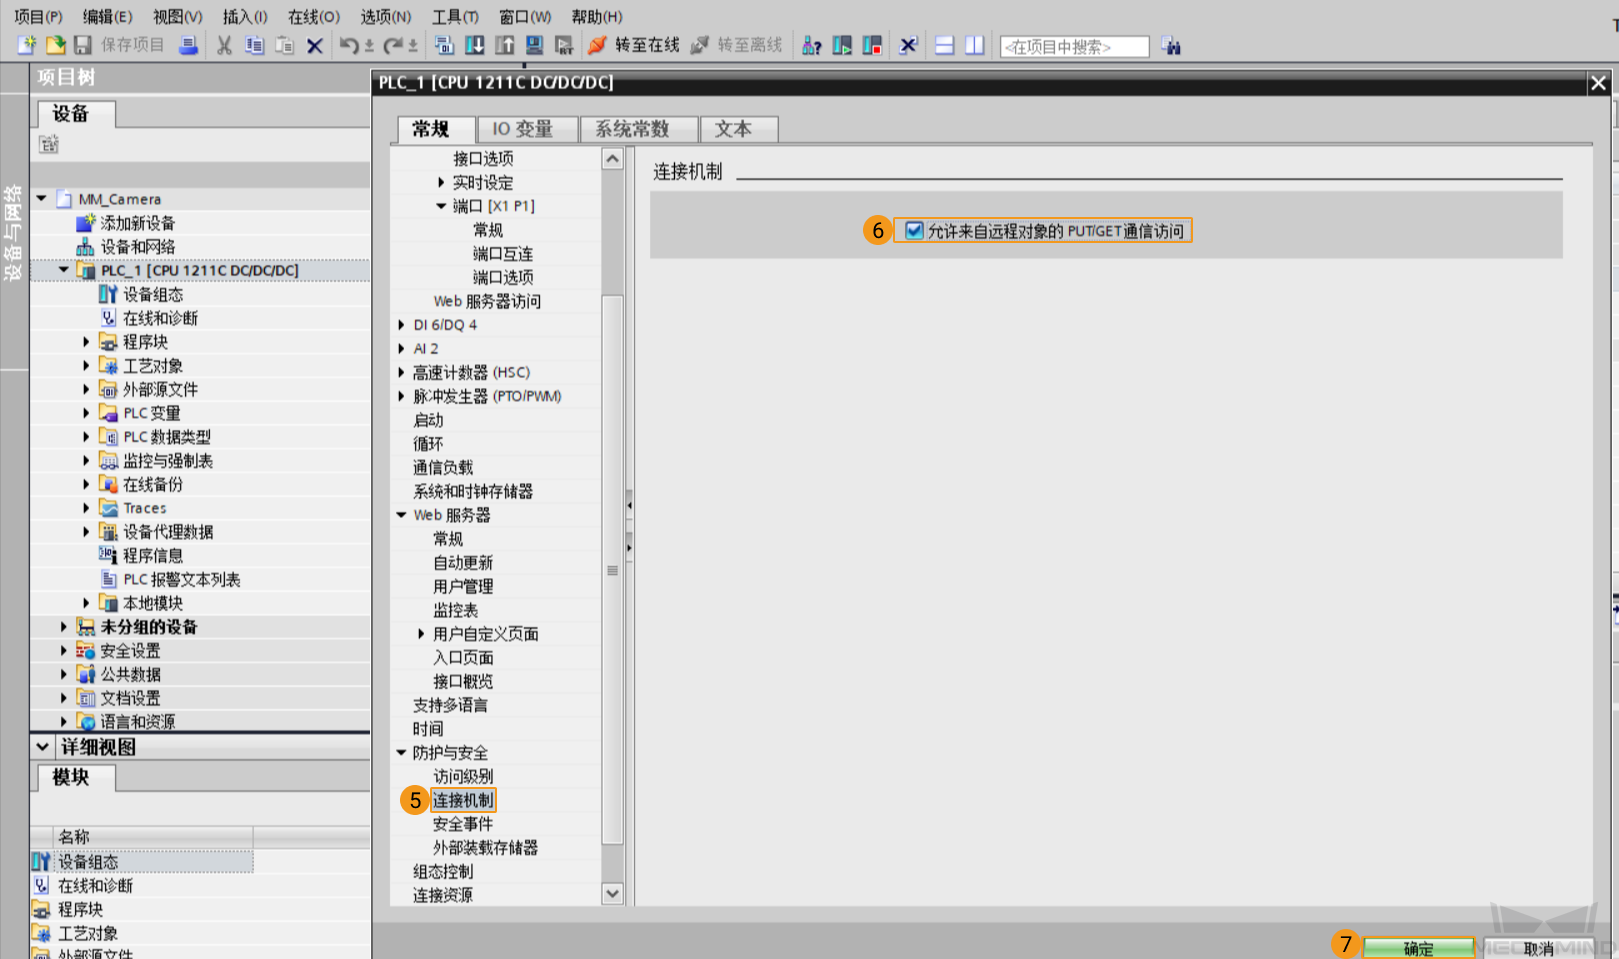This screenshot has width=1619, height=959.
Task: Expand 用户自定义页面 node
Action: click(421, 634)
